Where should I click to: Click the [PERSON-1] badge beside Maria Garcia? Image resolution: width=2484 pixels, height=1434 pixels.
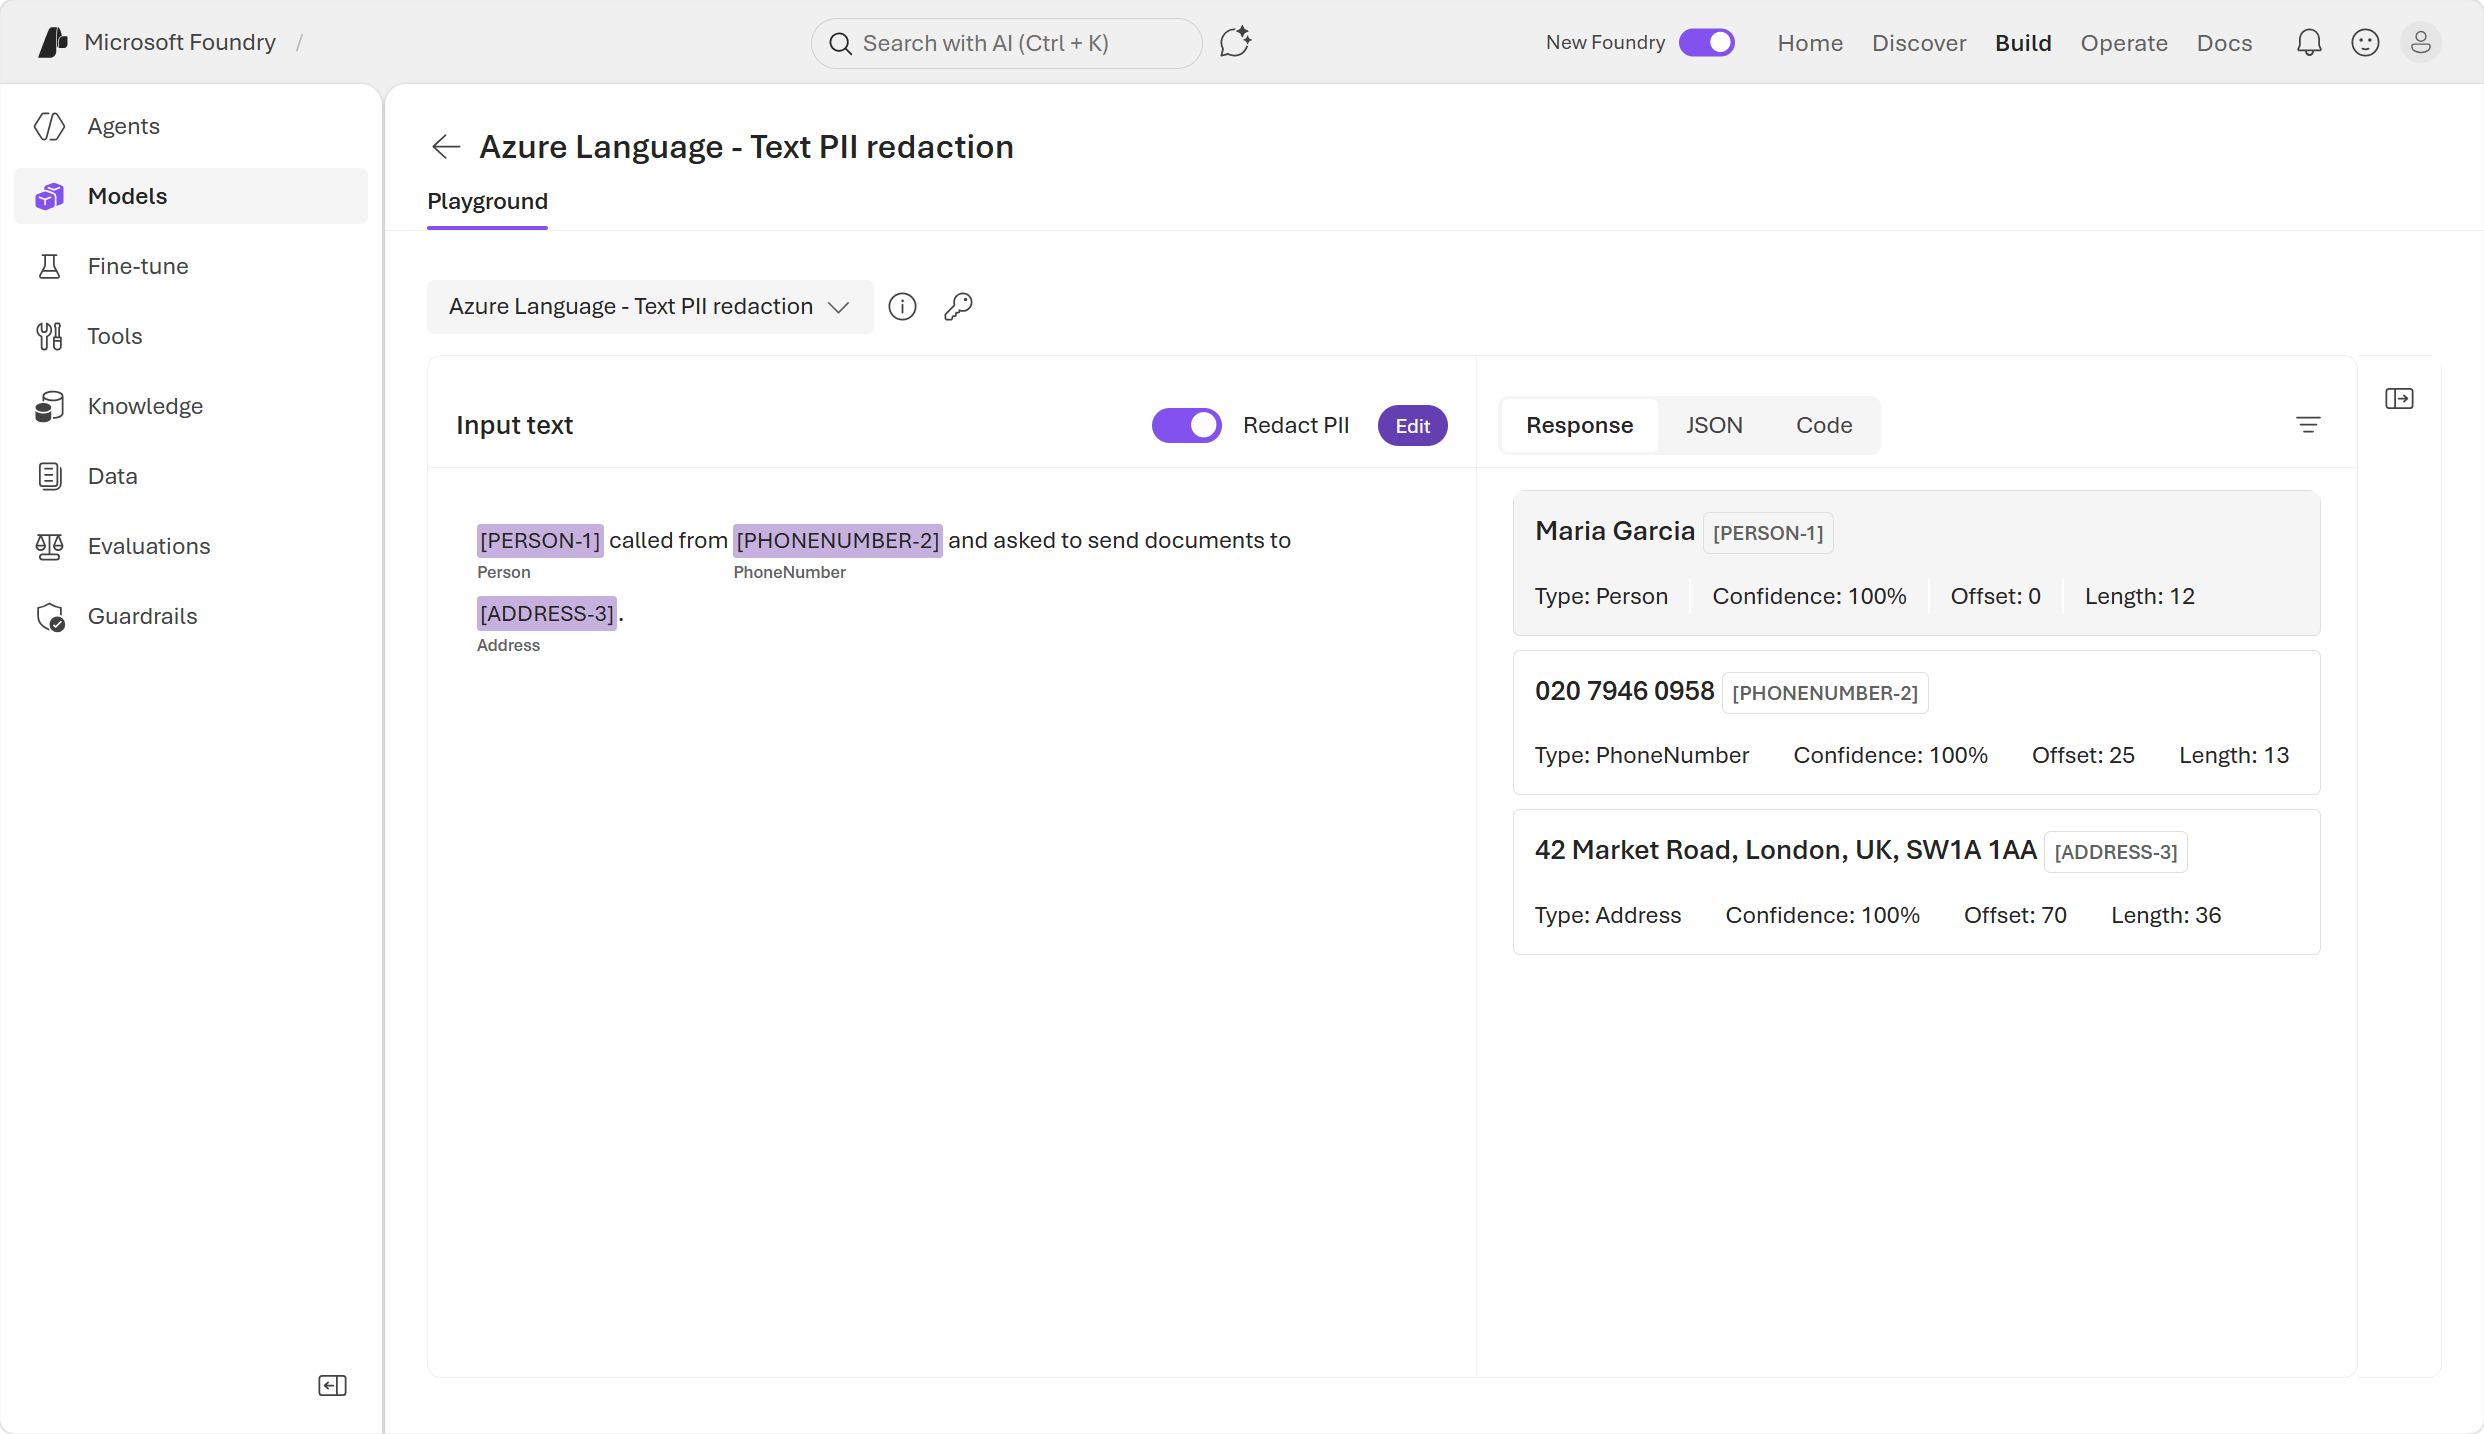[1767, 533]
